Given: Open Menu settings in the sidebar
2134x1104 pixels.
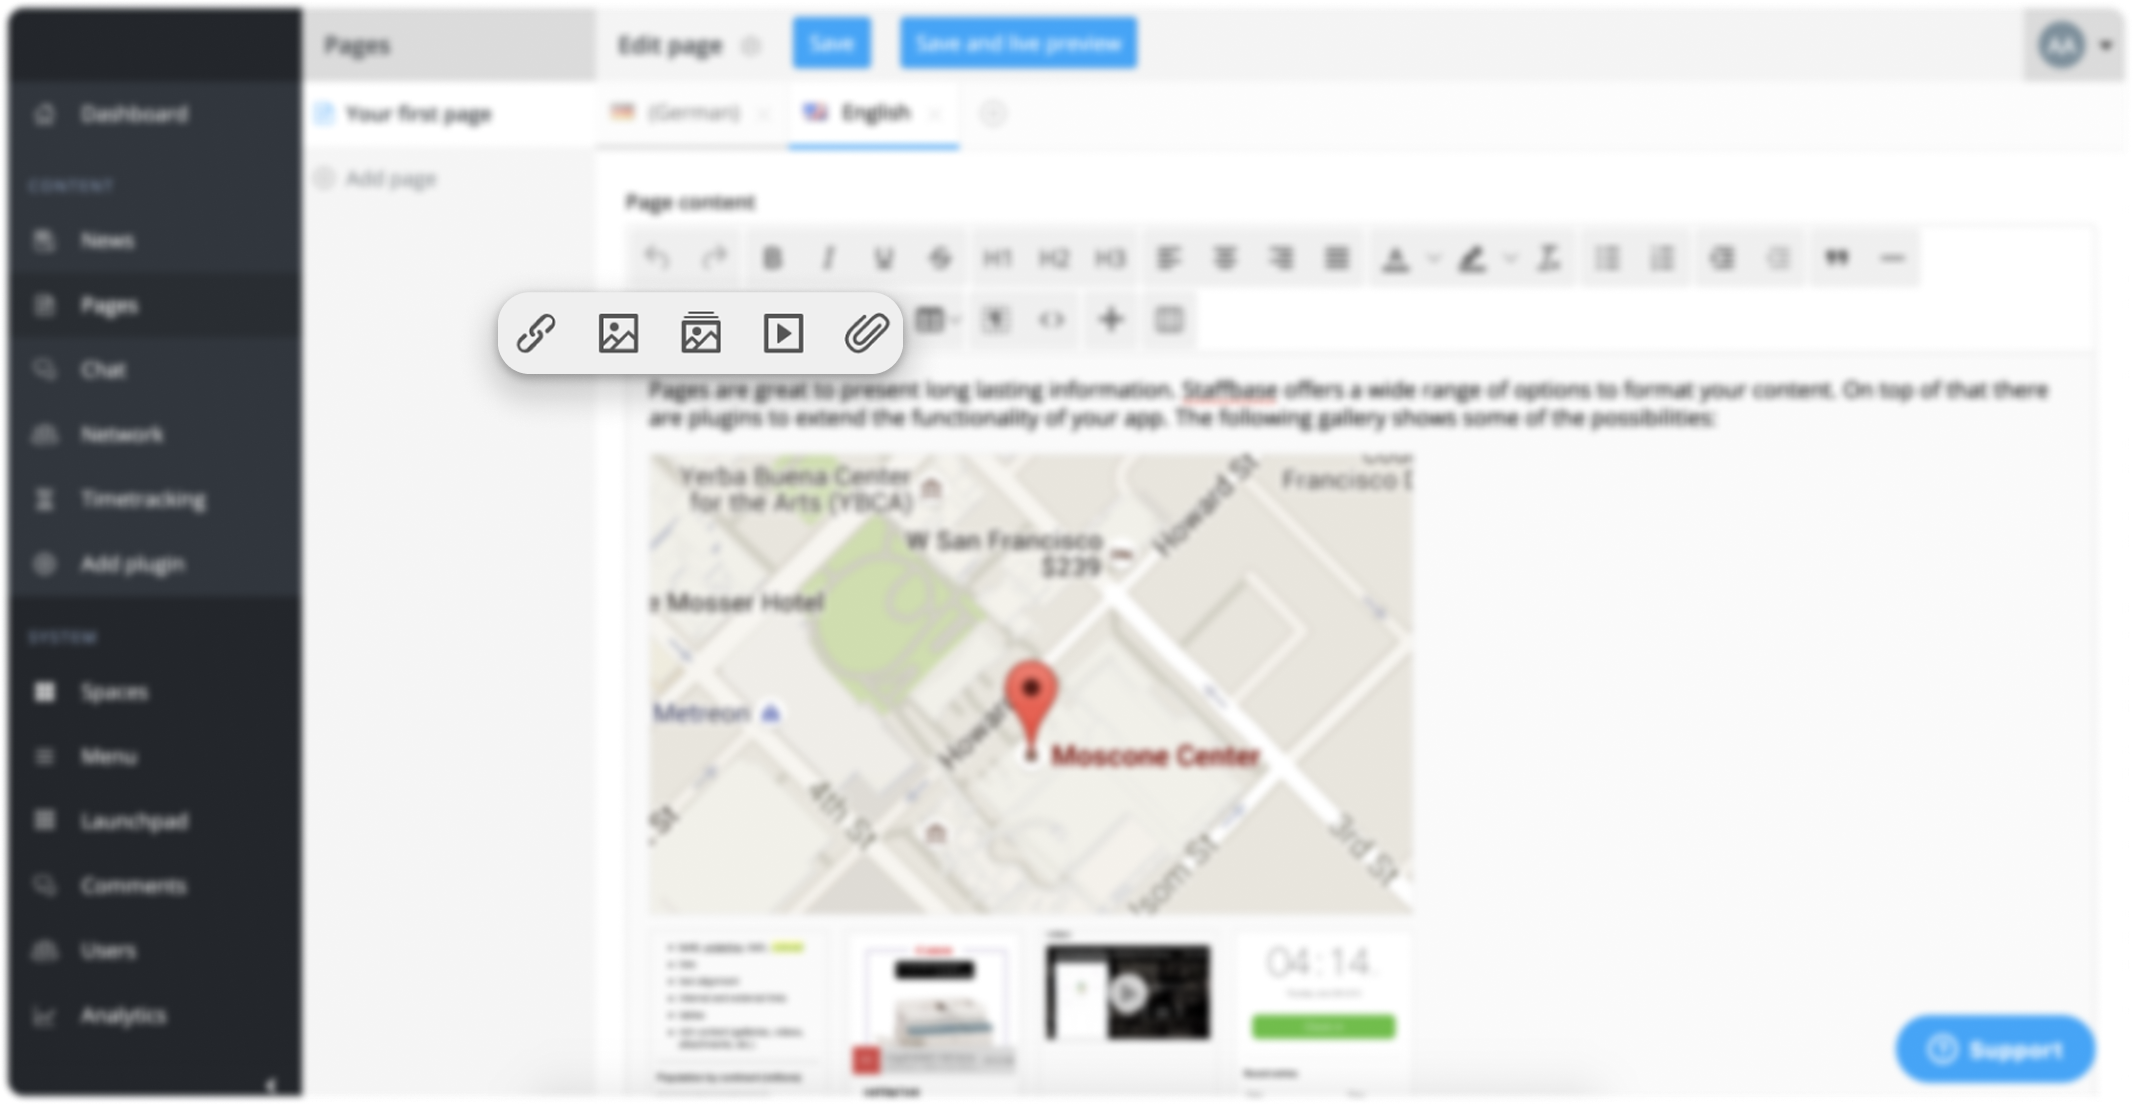Looking at the screenshot, I should coord(155,757).
